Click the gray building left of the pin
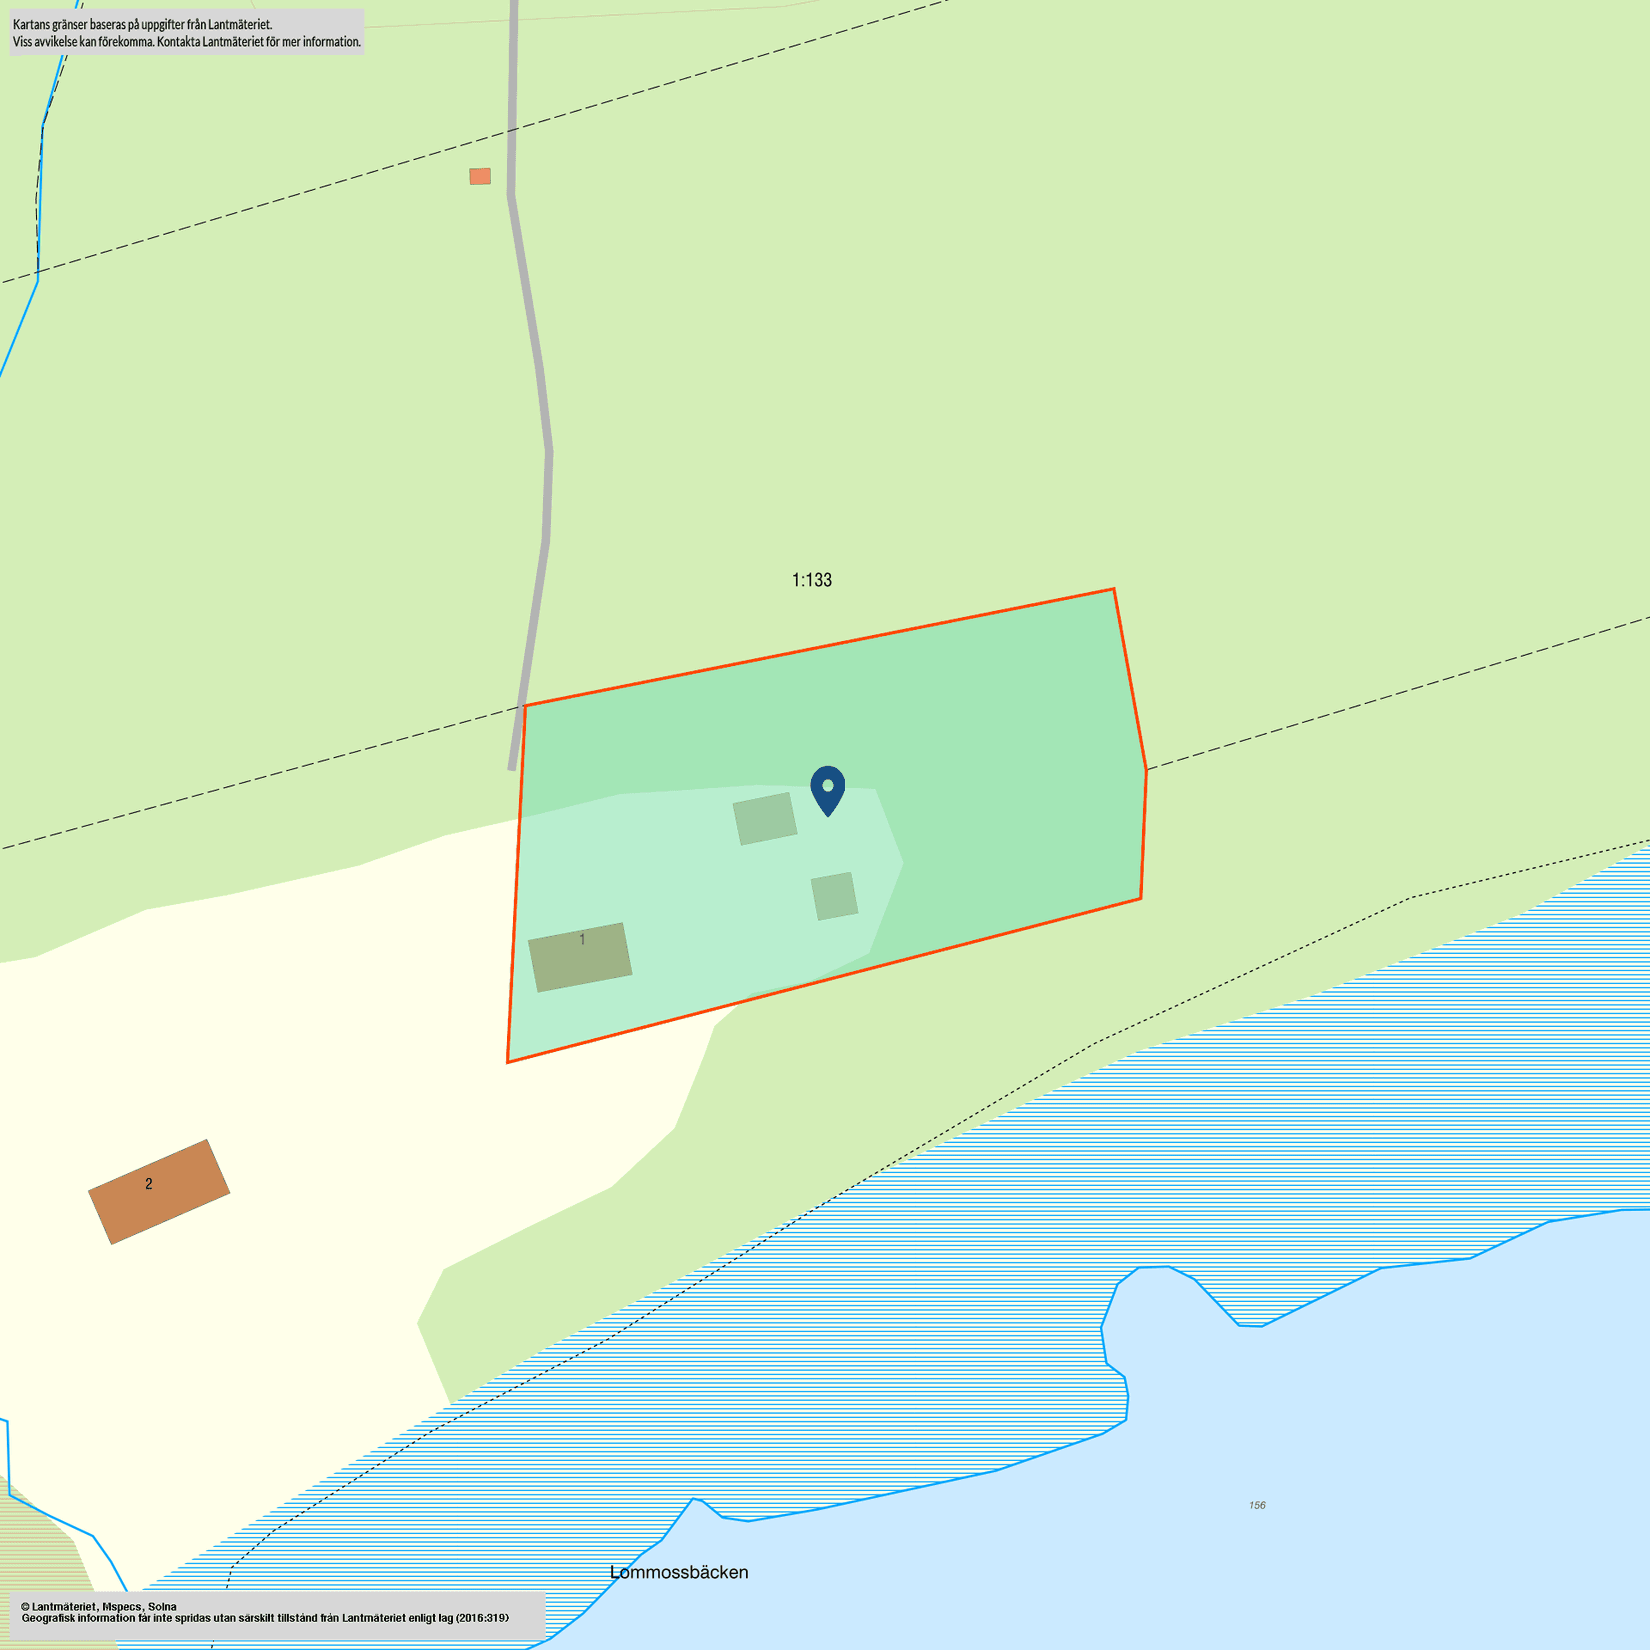Screen dimensions: 1650x1650 point(765,819)
